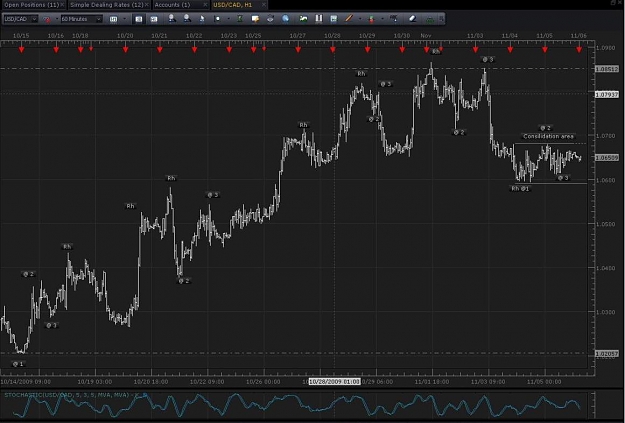Click the 1.08512 price level label
625x423 pixels.
[x=607, y=69]
